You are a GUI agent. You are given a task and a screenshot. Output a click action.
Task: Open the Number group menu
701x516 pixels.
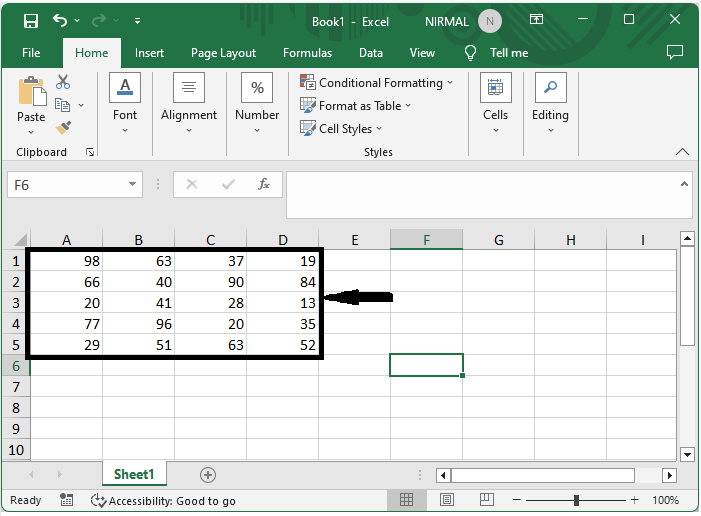pyautogui.click(x=257, y=104)
